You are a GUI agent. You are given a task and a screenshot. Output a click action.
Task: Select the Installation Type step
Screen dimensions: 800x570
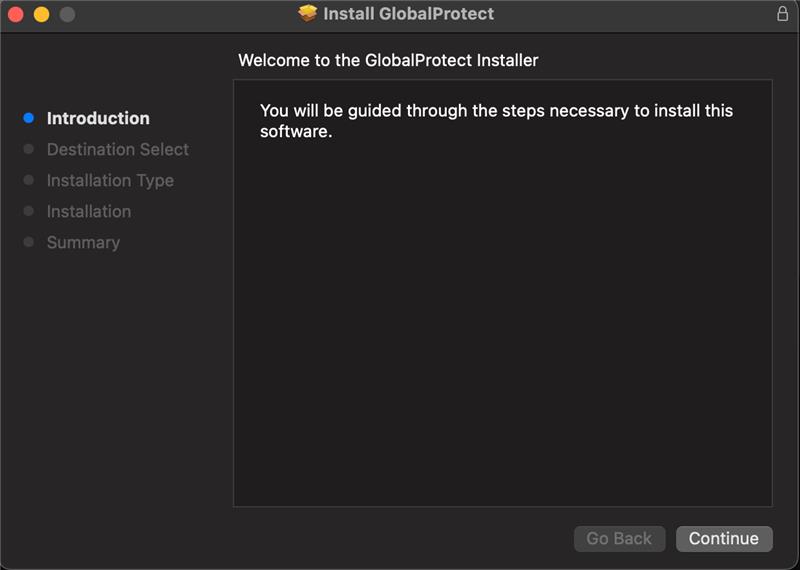(x=110, y=181)
